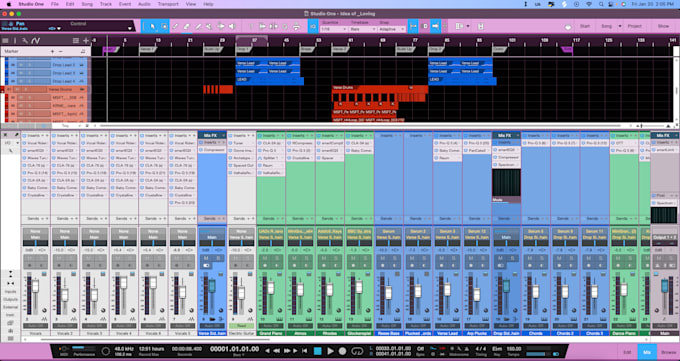Toggle the Loop transport button
This screenshot has width=680, height=361.
pyautogui.click(x=357, y=351)
